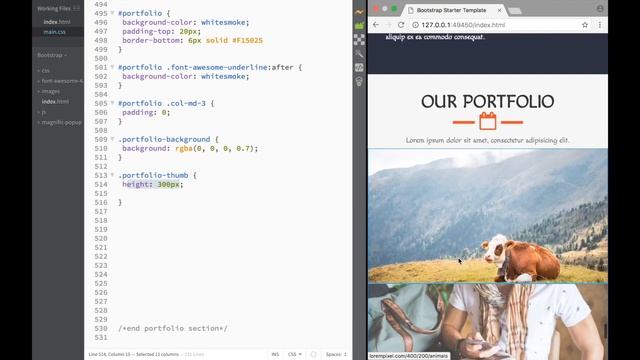Click the checkered pattern icon in the Brackets sidebar
The width and height of the screenshot is (640, 360).
(x=359, y=40)
